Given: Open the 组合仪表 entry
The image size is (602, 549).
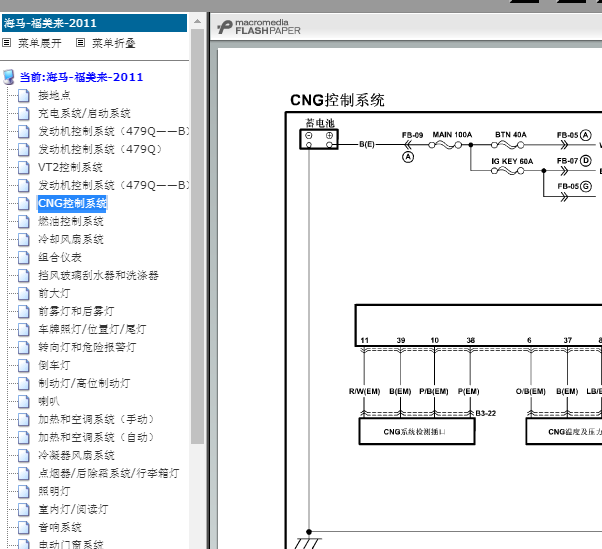Looking at the screenshot, I should tap(60, 258).
